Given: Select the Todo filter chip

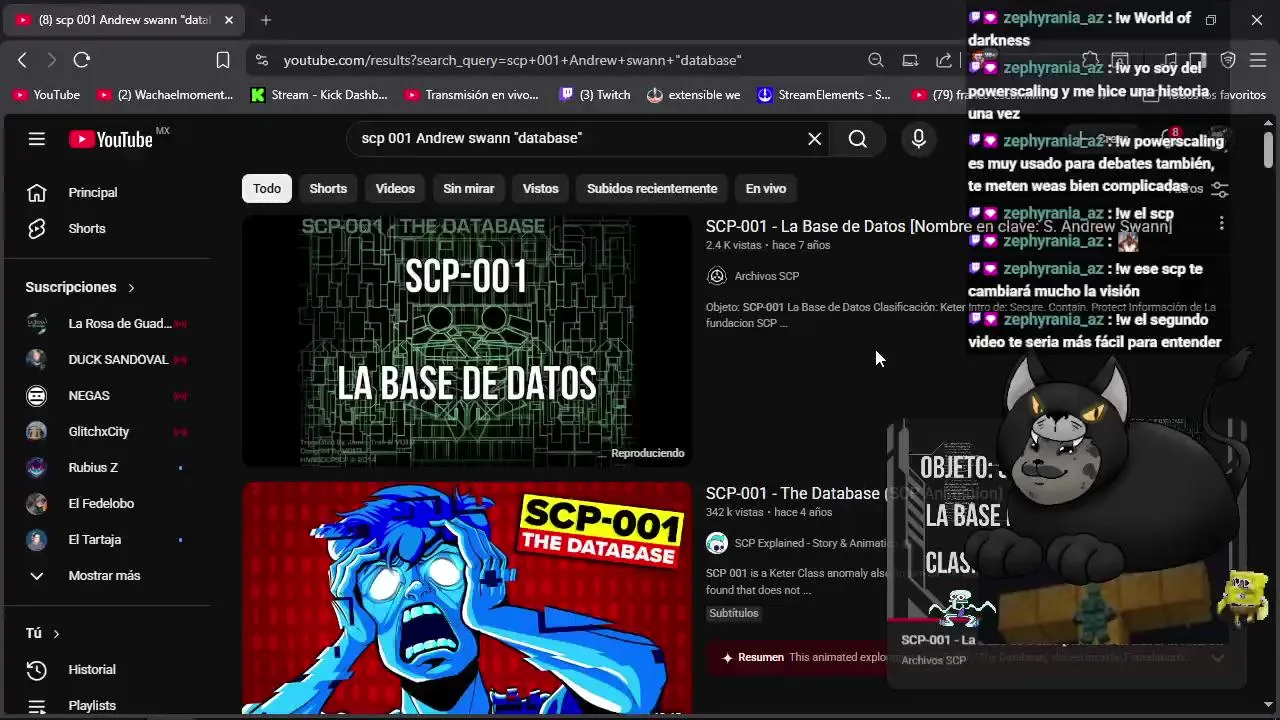Looking at the screenshot, I should pos(267,189).
